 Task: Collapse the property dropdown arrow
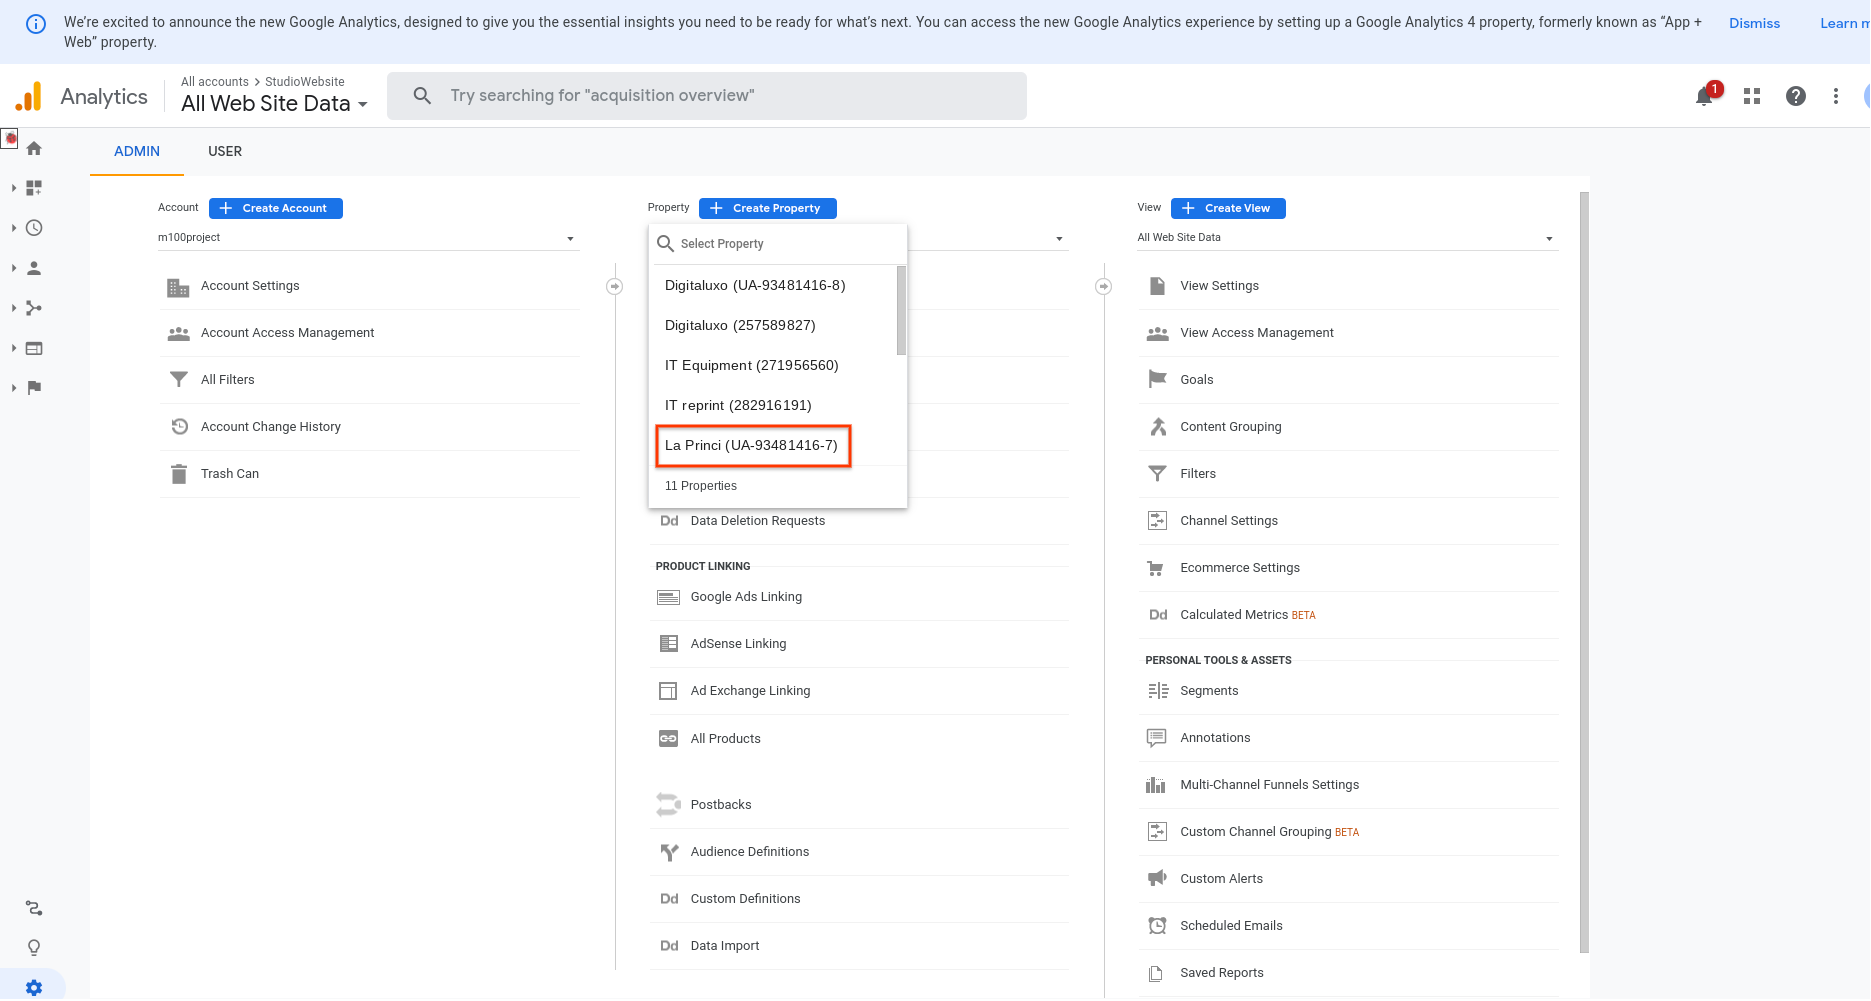point(1059,239)
